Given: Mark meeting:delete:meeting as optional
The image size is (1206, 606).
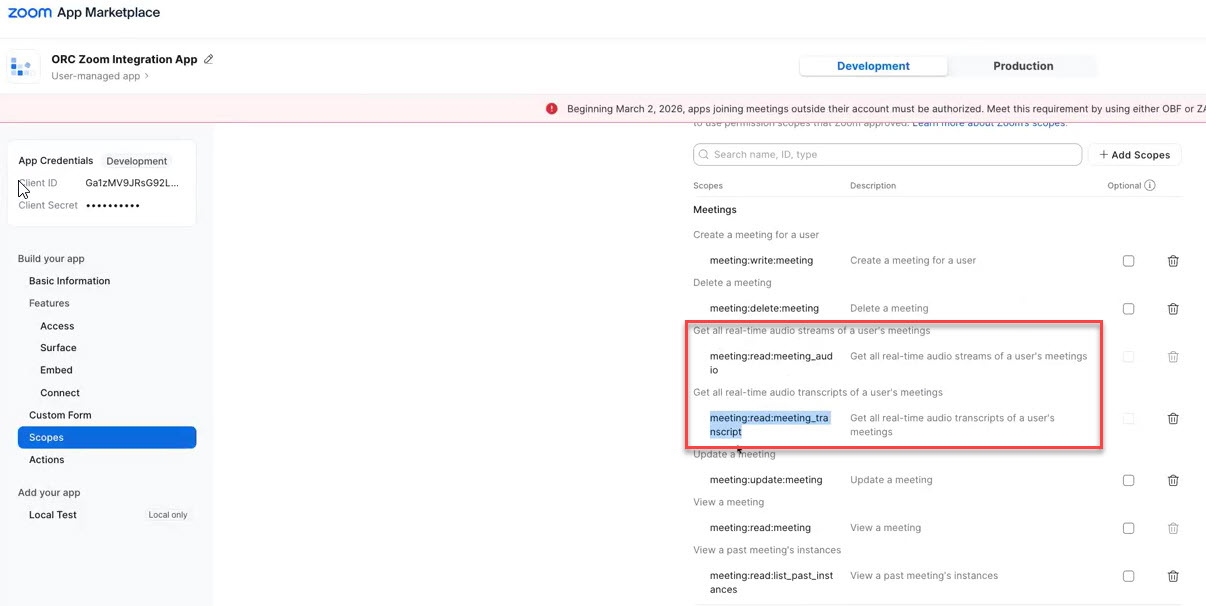Looking at the screenshot, I should [1128, 309].
